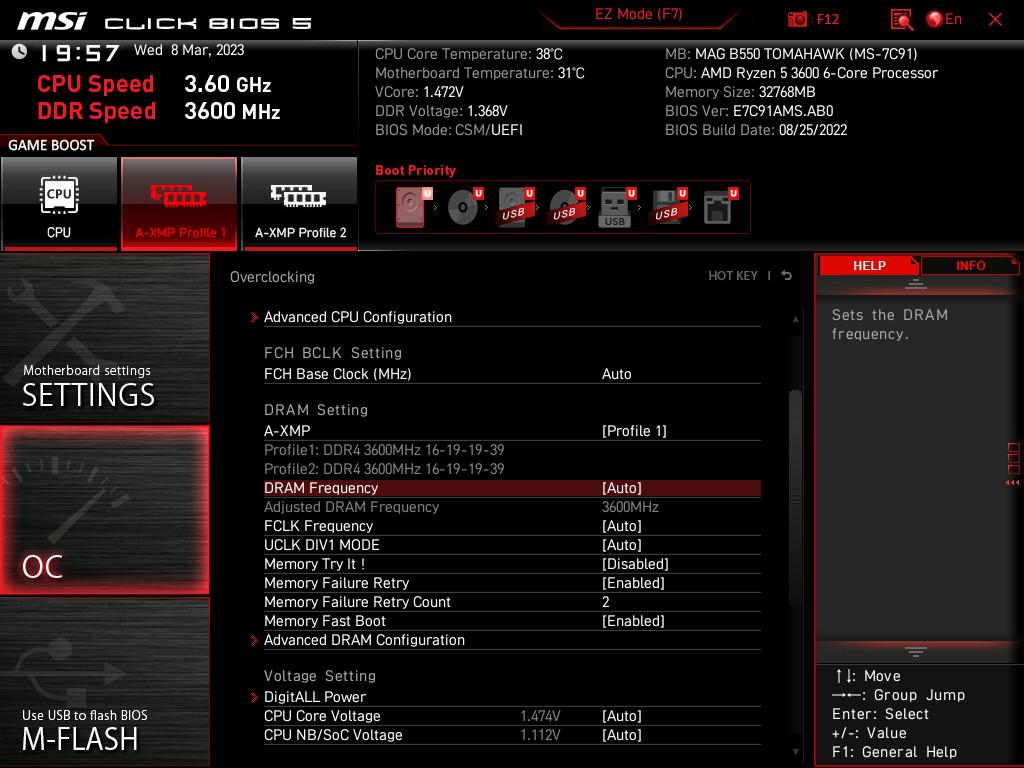The height and width of the screenshot is (768, 1024).
Task: Open UCLK DIV1 MODE [Auto] dropdown
Action: coord(622,545)
